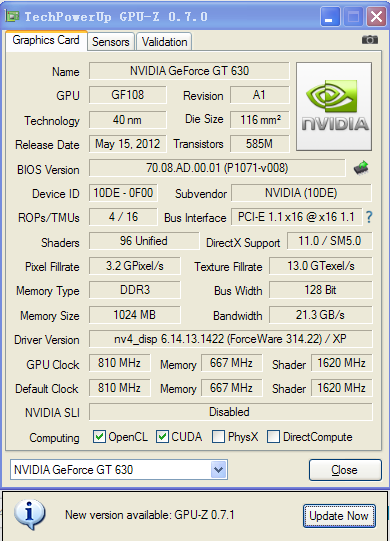Toggle the OpenCL checkbox
Image resolution: width=390 pixels, height=541 pixels.
(99, 437)
